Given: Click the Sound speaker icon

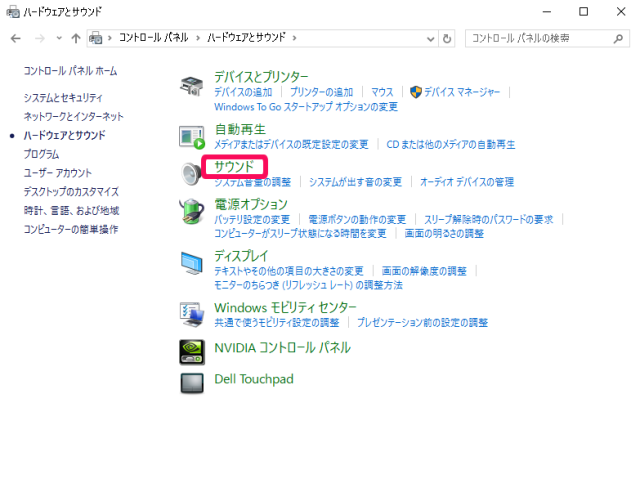Looking at the screenshot, I should point(191,174).
